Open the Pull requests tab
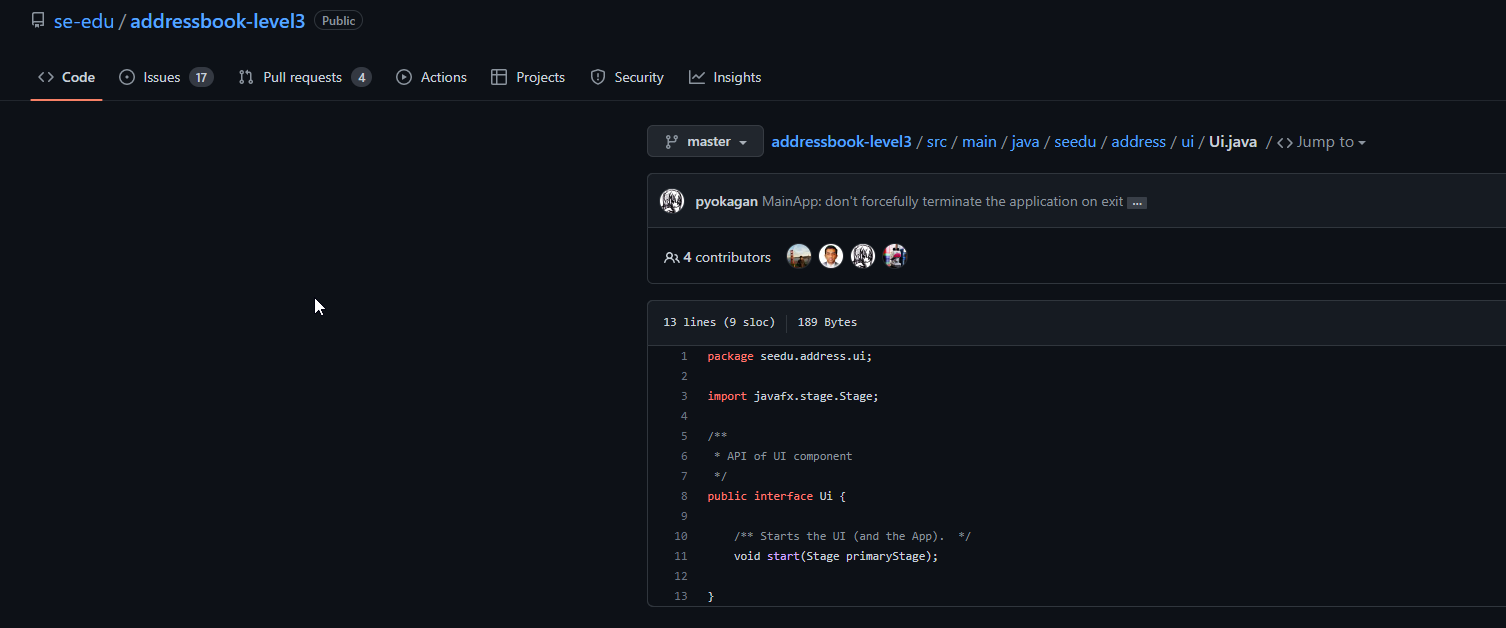The height and width of the screenshot is (628, 1506). pos(304,77)
